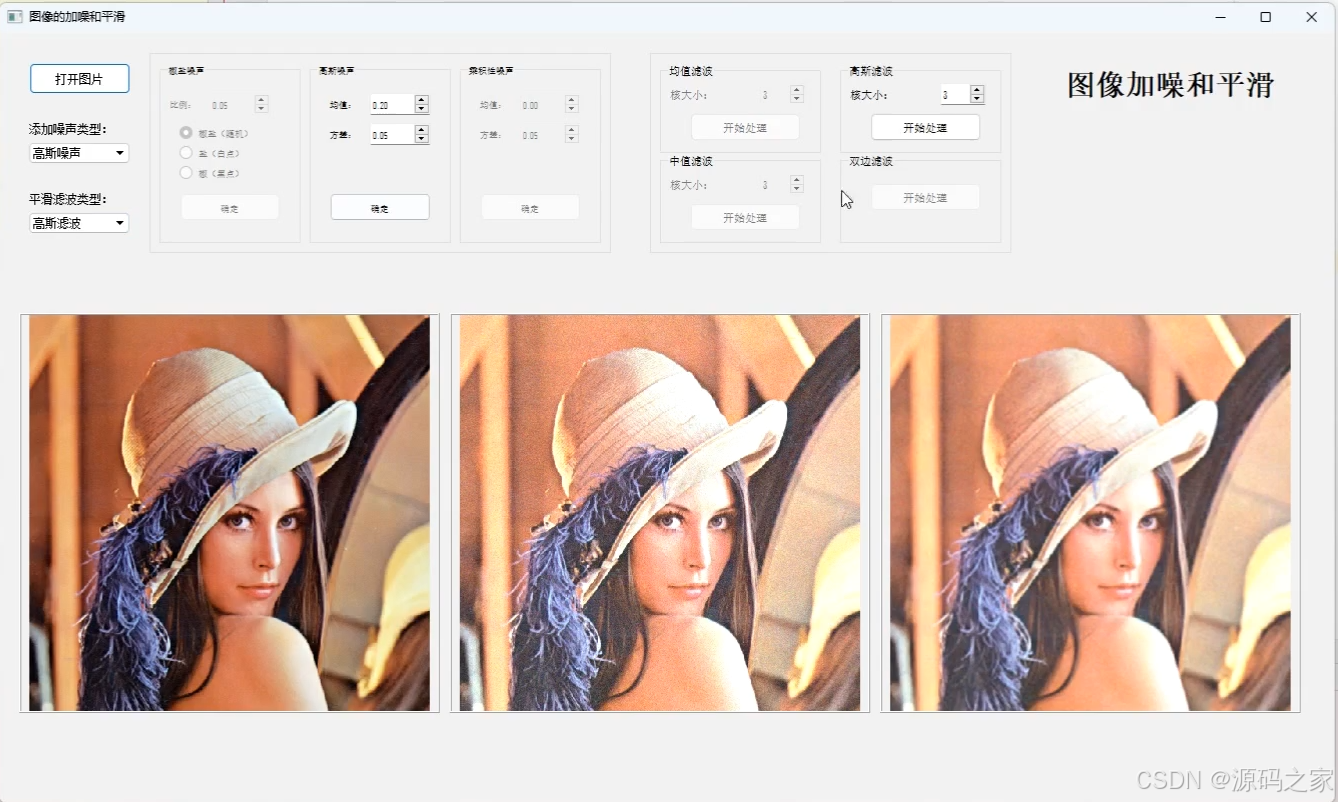Image resolution: width=1338 pixels, height=802 pixels.
Task: Click the 核大小 field in 高斯滤波 panel
Action: click(x=955, y=94)
